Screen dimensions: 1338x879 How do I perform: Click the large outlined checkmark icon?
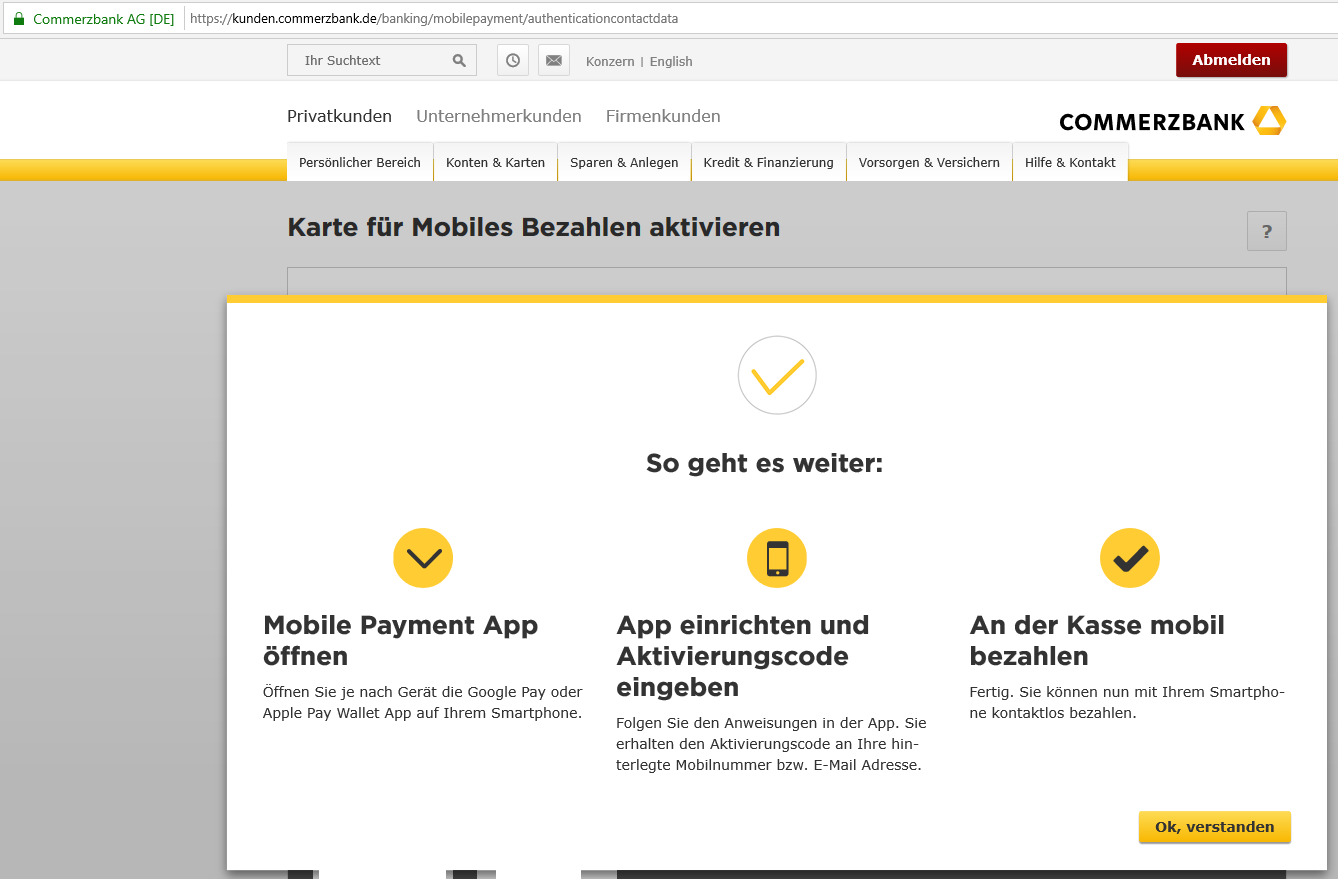pos(777,375)
